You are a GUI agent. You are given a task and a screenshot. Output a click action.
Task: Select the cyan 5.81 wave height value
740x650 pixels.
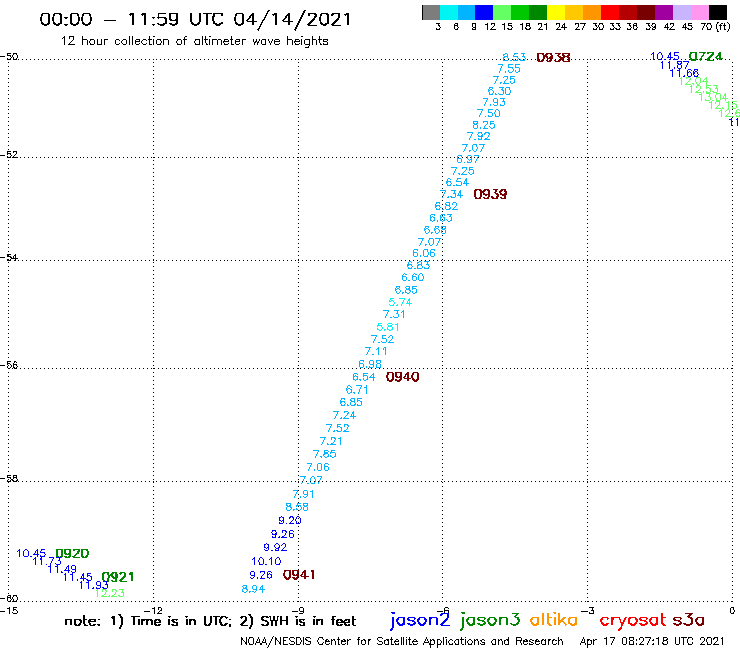(387, 327)
